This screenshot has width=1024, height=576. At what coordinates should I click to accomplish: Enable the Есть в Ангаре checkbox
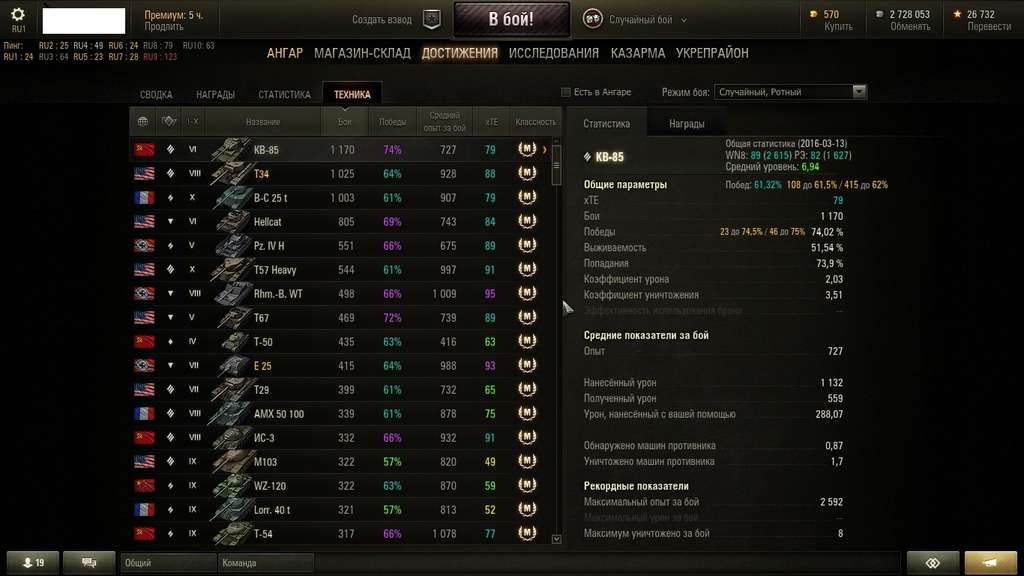point(566,92)
